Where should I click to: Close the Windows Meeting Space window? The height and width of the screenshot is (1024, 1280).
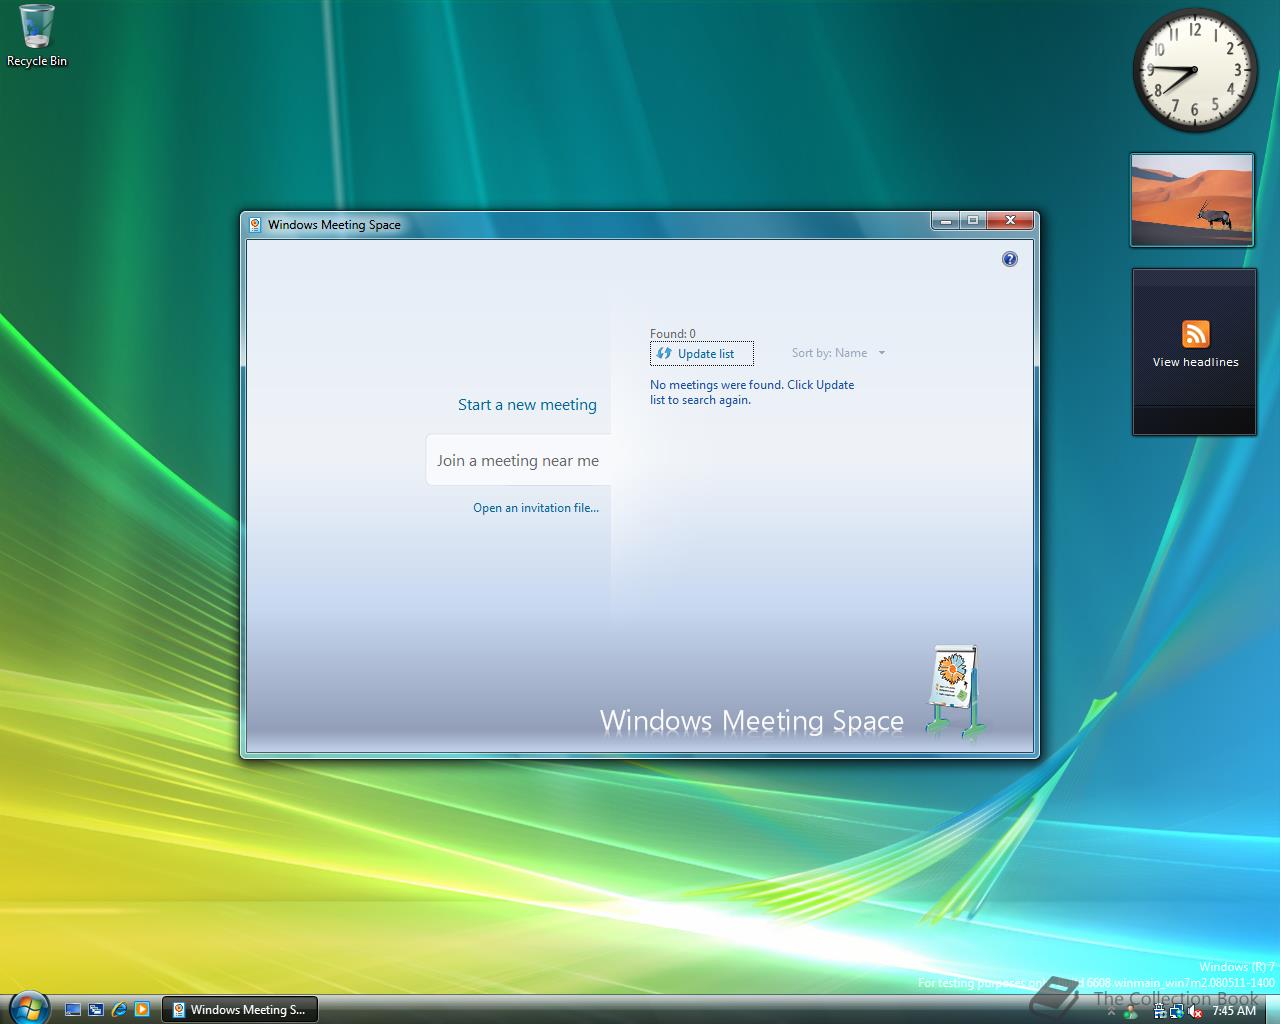coord(1011,220)
